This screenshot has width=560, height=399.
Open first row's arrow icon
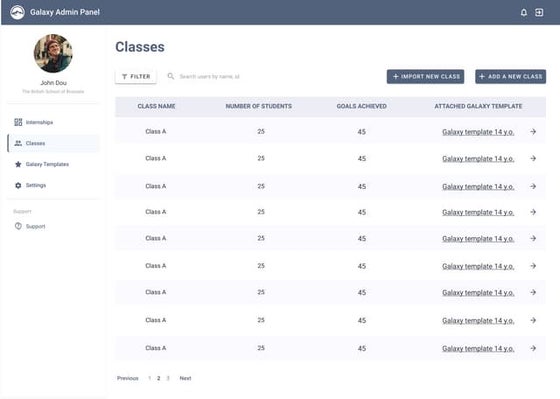click(x=533, y=132)
